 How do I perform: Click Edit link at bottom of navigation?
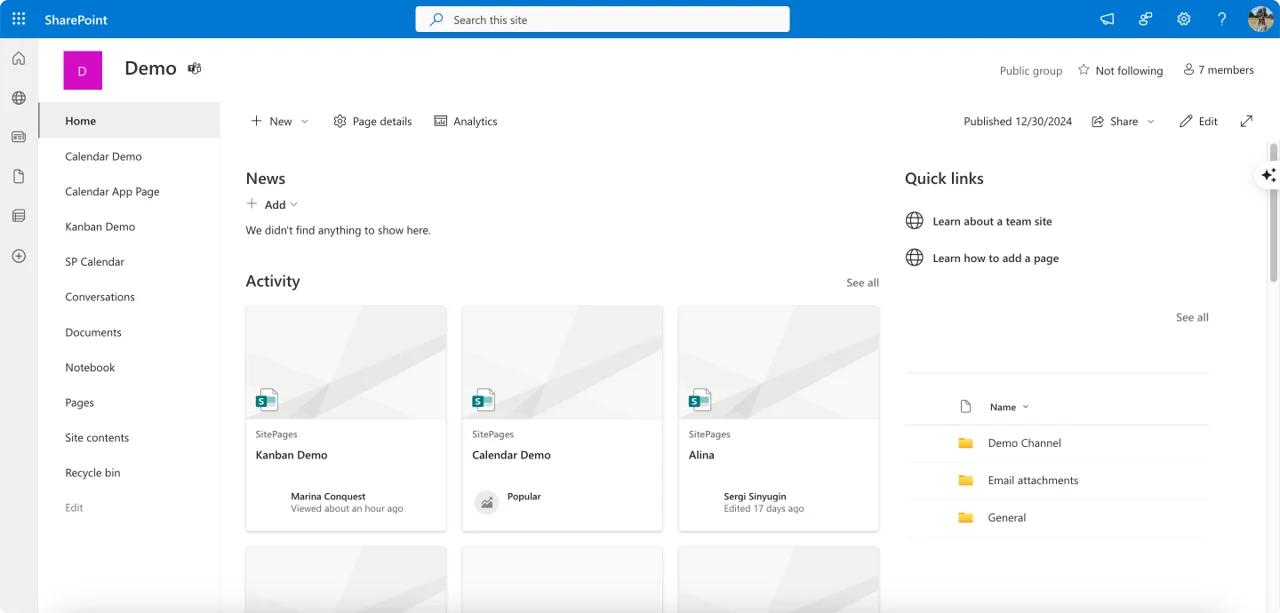74,508
